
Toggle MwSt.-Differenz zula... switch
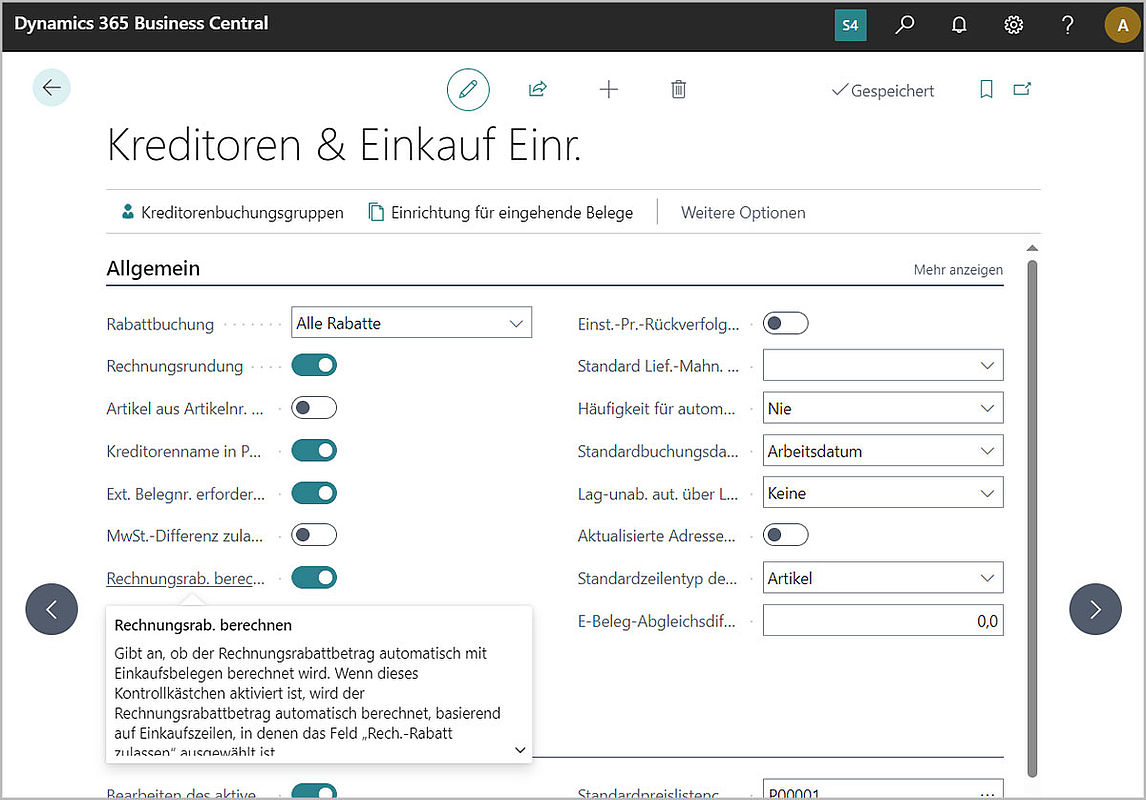click(x=314, y=536)
